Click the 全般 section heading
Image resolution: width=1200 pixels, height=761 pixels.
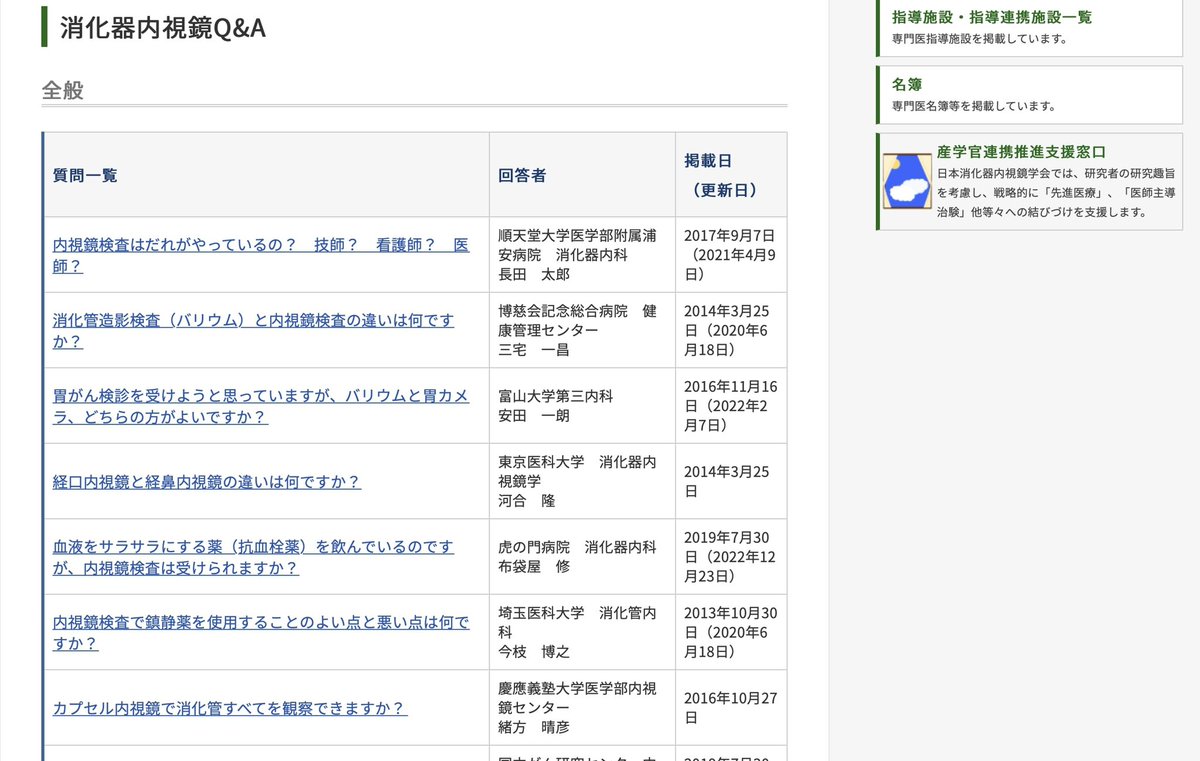pyautogui.click(x=62, y=90)
